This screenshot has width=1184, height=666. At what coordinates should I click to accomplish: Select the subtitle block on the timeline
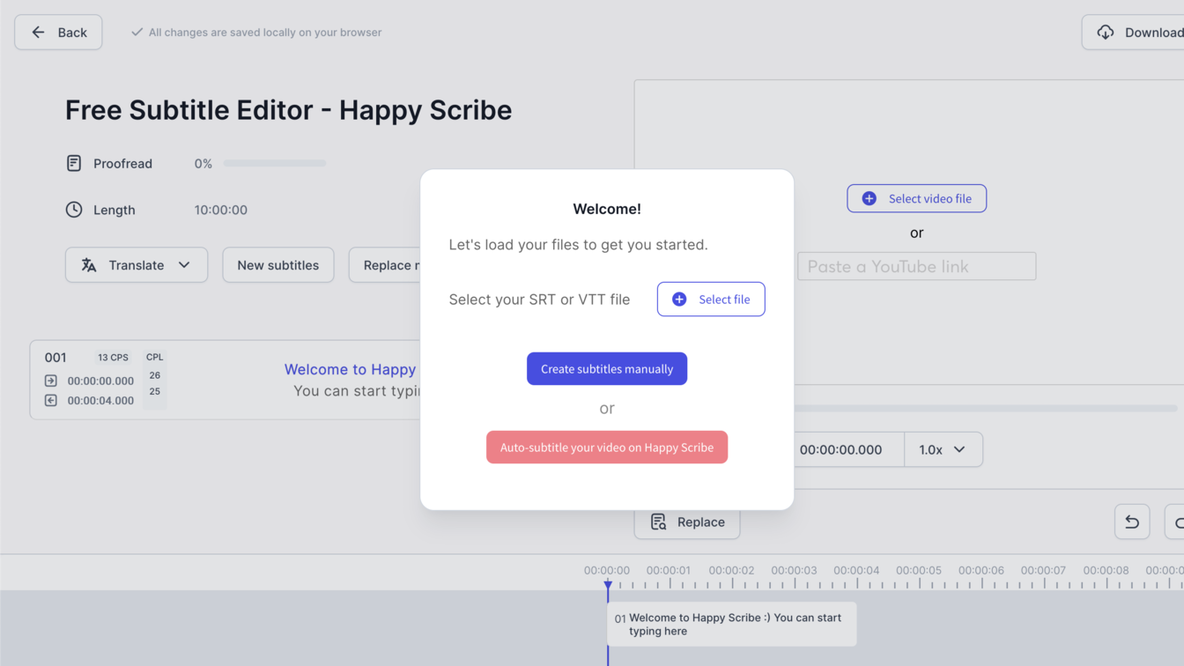(732, 624)
